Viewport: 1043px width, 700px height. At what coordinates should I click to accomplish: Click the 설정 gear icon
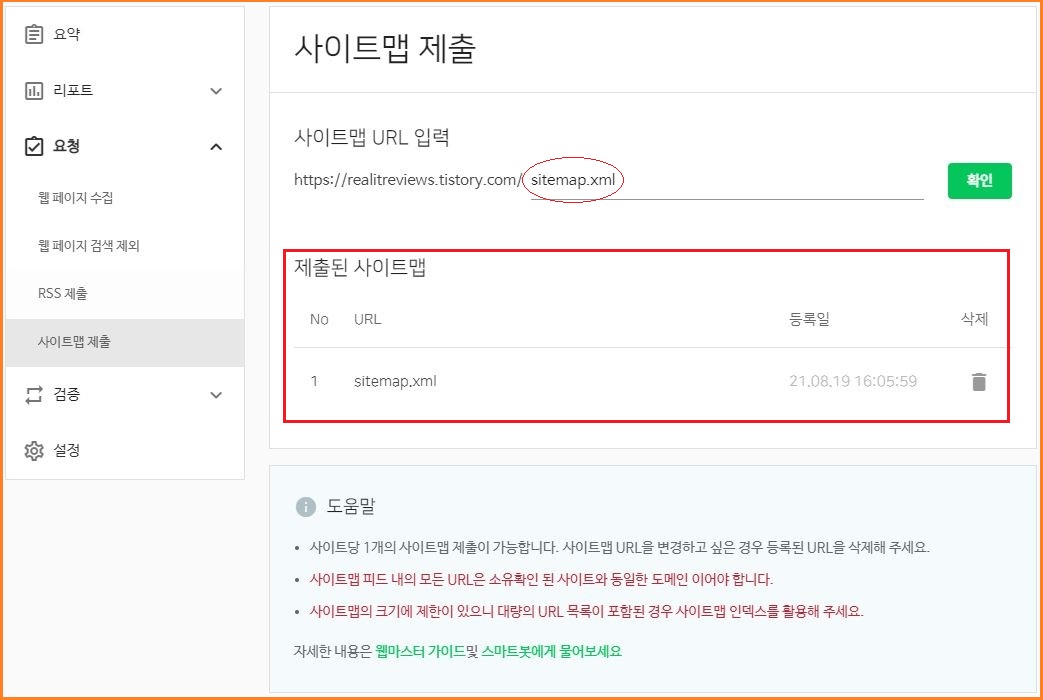(x=34, y=450)
